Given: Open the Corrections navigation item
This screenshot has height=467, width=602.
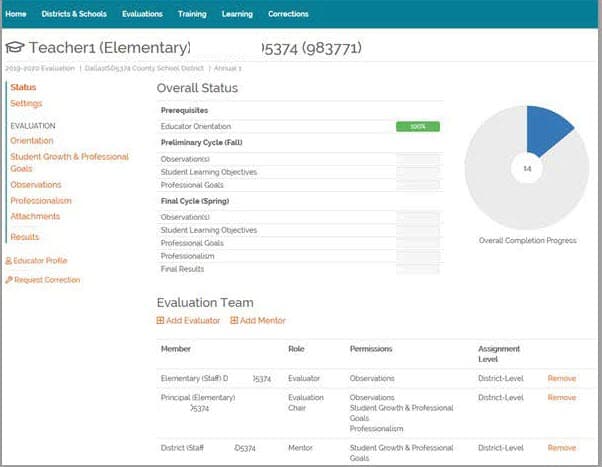Looking at the screenshot, I should click(x=288, y=14).
